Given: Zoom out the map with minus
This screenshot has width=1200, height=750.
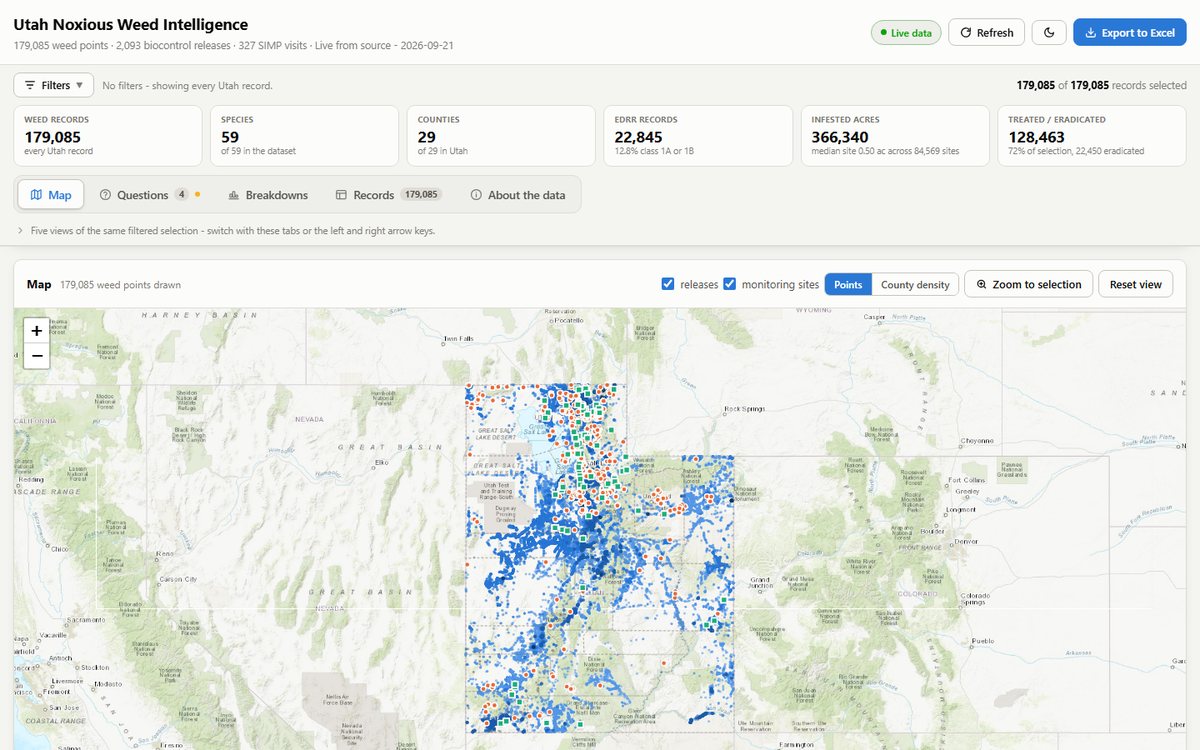Looking at the screenshot, I should [36, 356].
